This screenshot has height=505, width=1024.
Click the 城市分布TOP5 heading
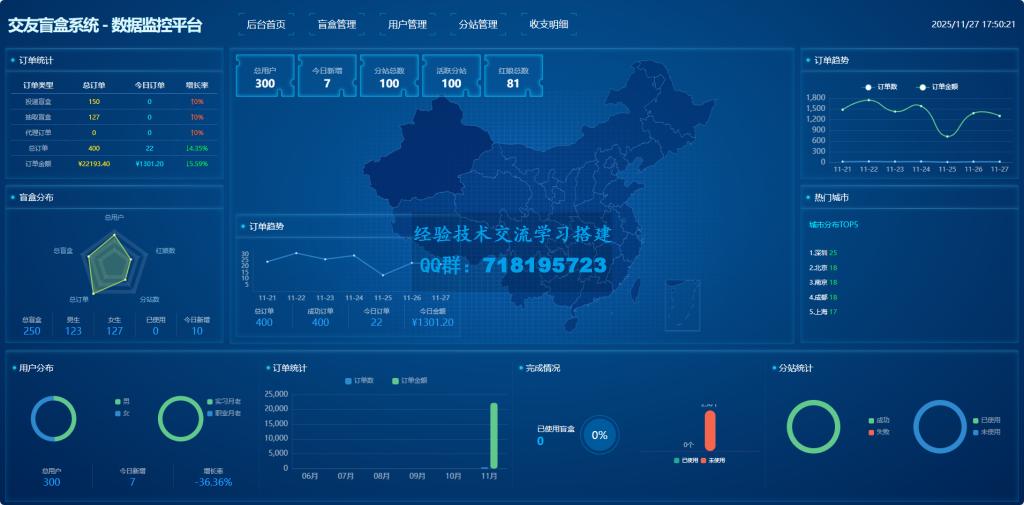tap(834, 225)
